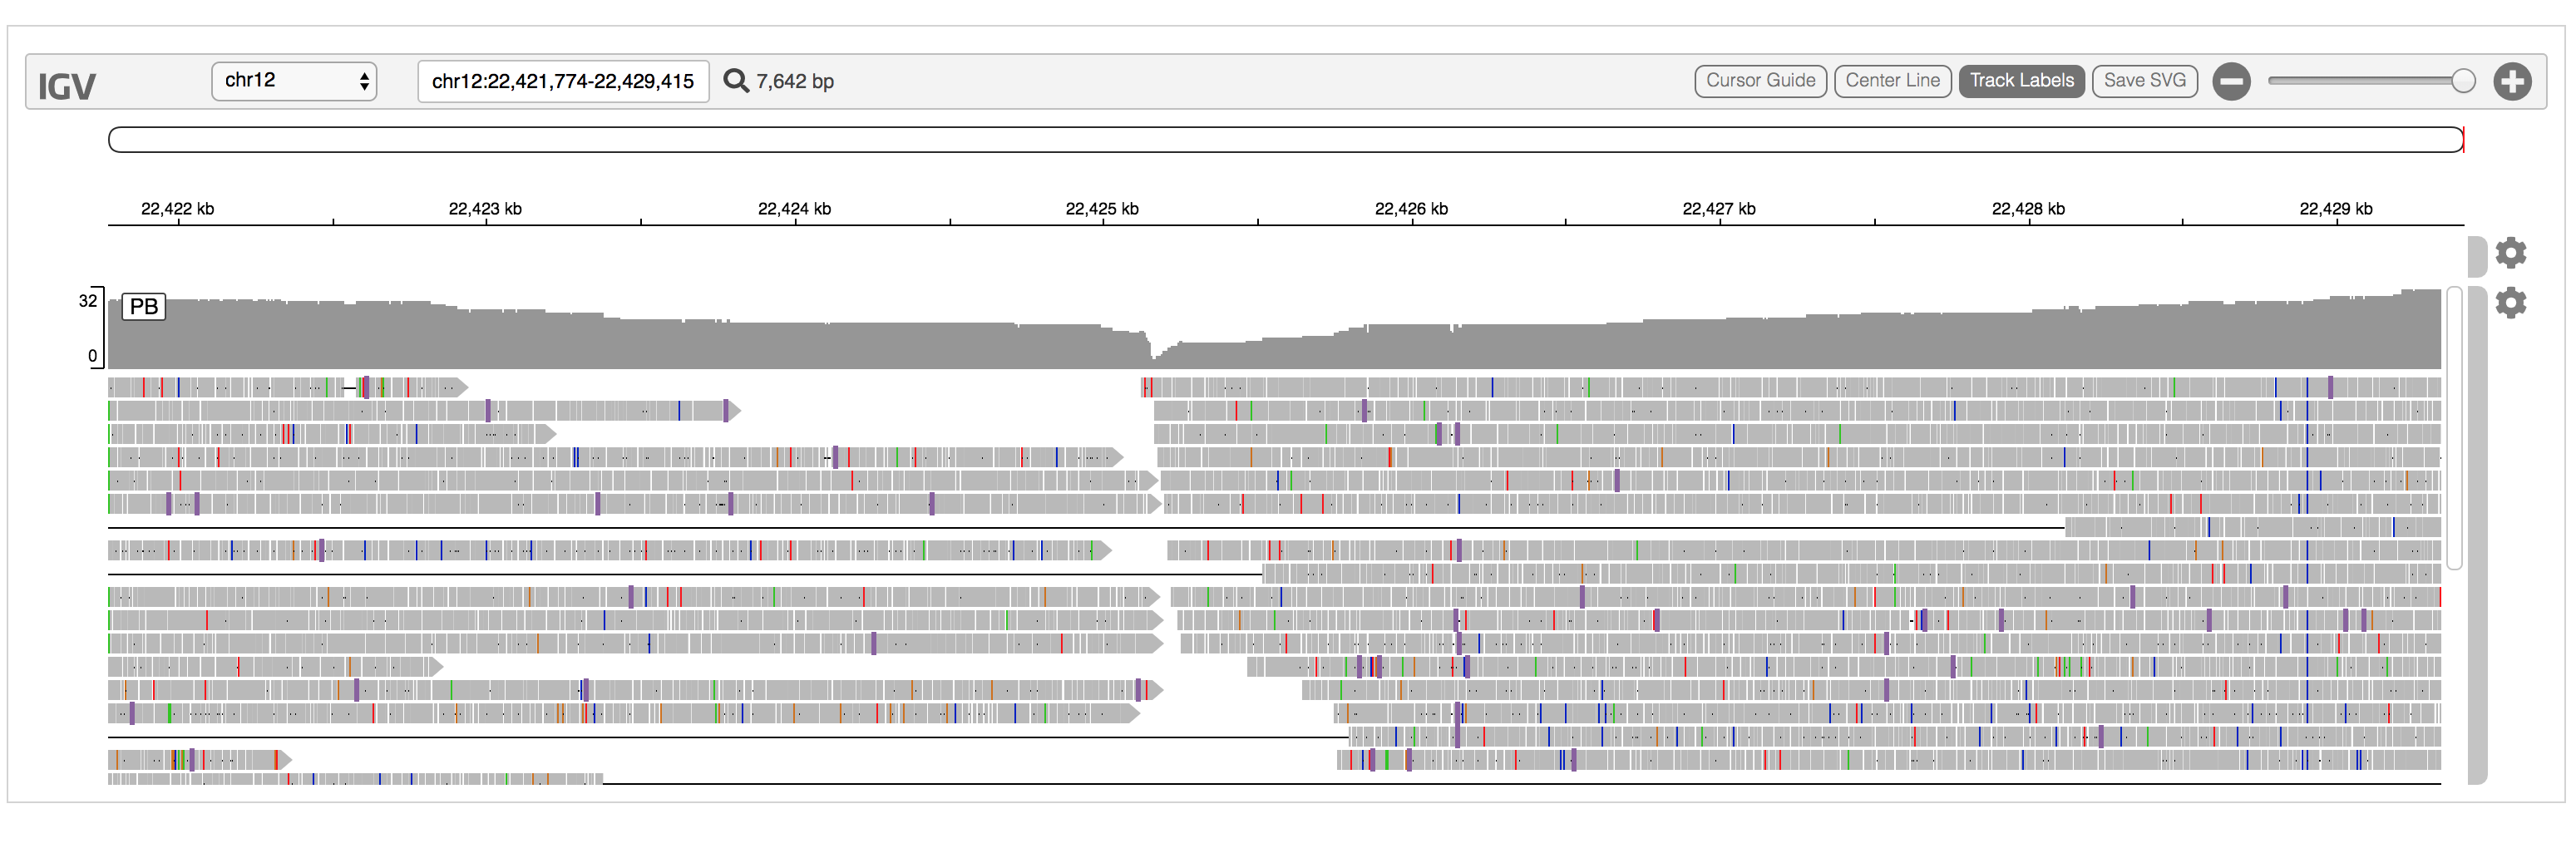This screenshot has width=2576, height=858.
Task: Click the zoom slider handle
Action: [x=2463, y=82]
